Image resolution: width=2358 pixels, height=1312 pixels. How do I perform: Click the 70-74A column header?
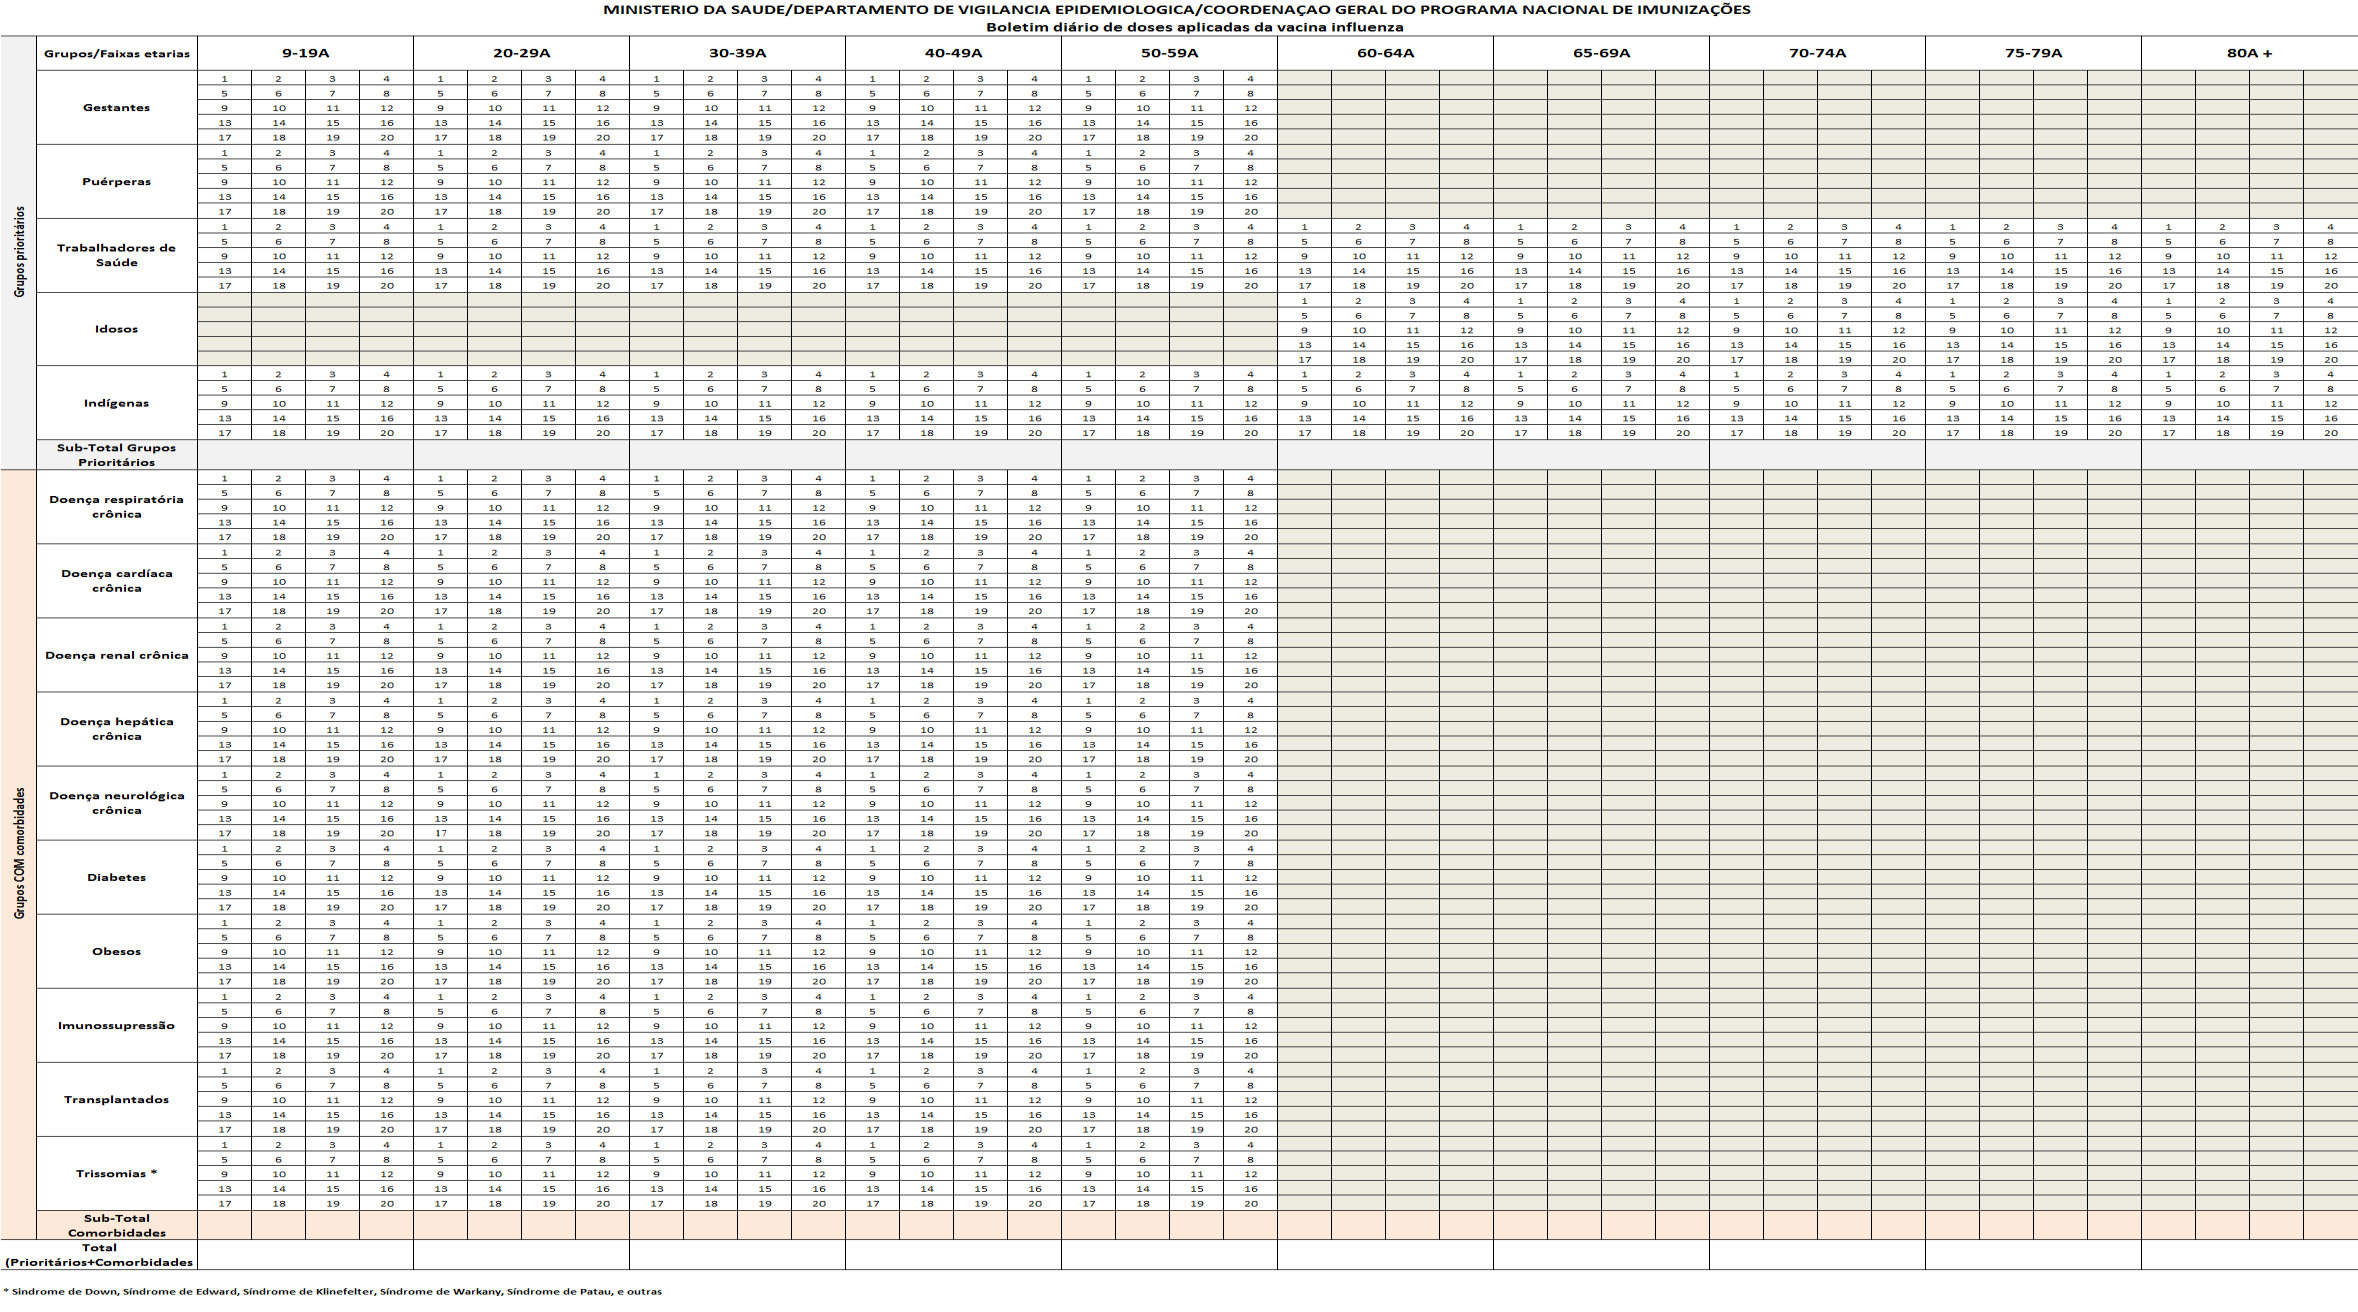(x=1817, y=53)
